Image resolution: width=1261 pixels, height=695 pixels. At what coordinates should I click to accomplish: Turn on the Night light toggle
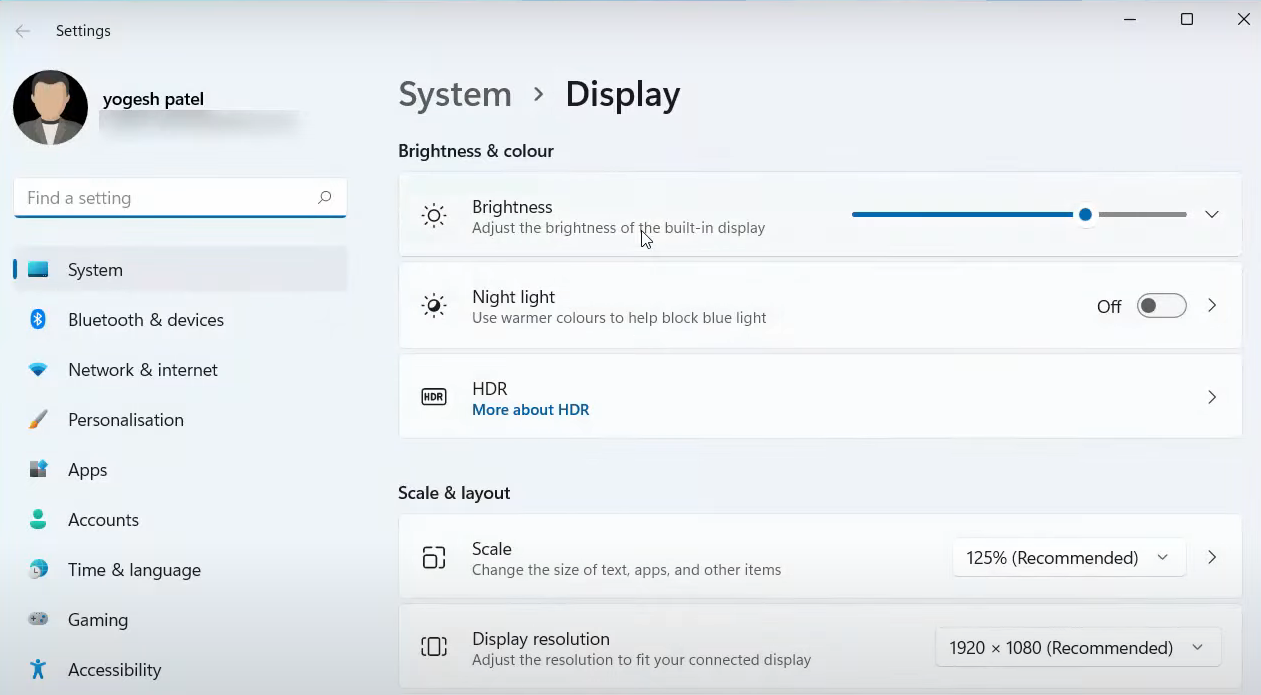[x=1161, y=306]
